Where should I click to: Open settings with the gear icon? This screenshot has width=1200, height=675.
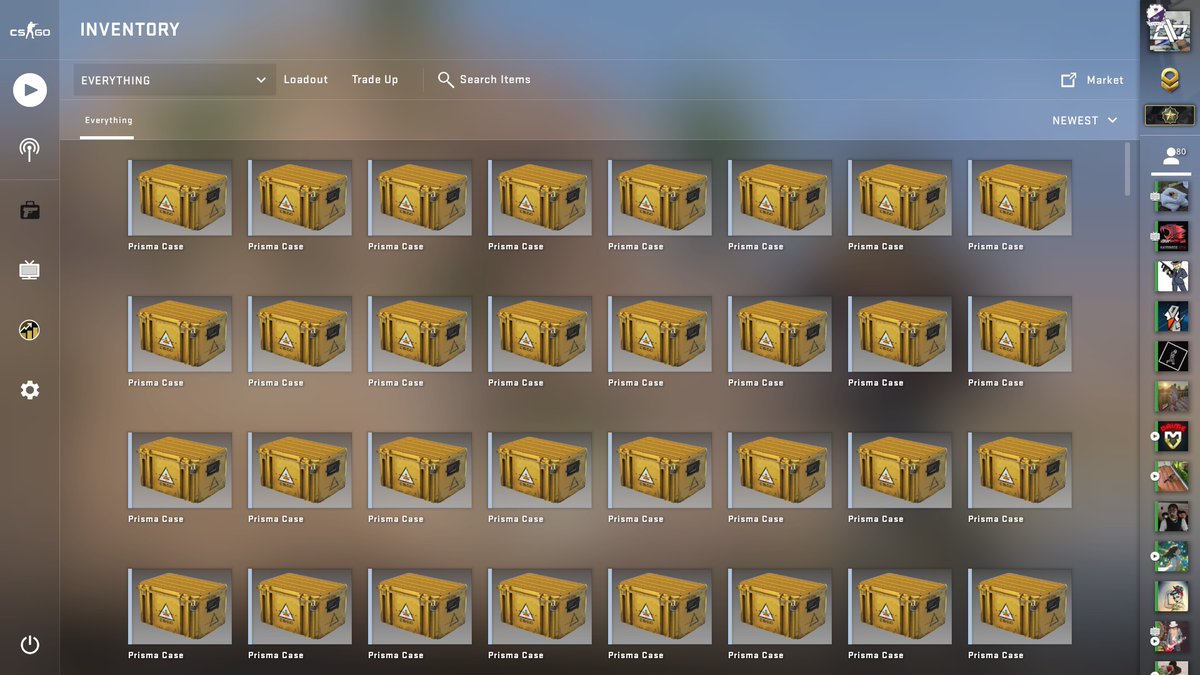tap(30, 390)
